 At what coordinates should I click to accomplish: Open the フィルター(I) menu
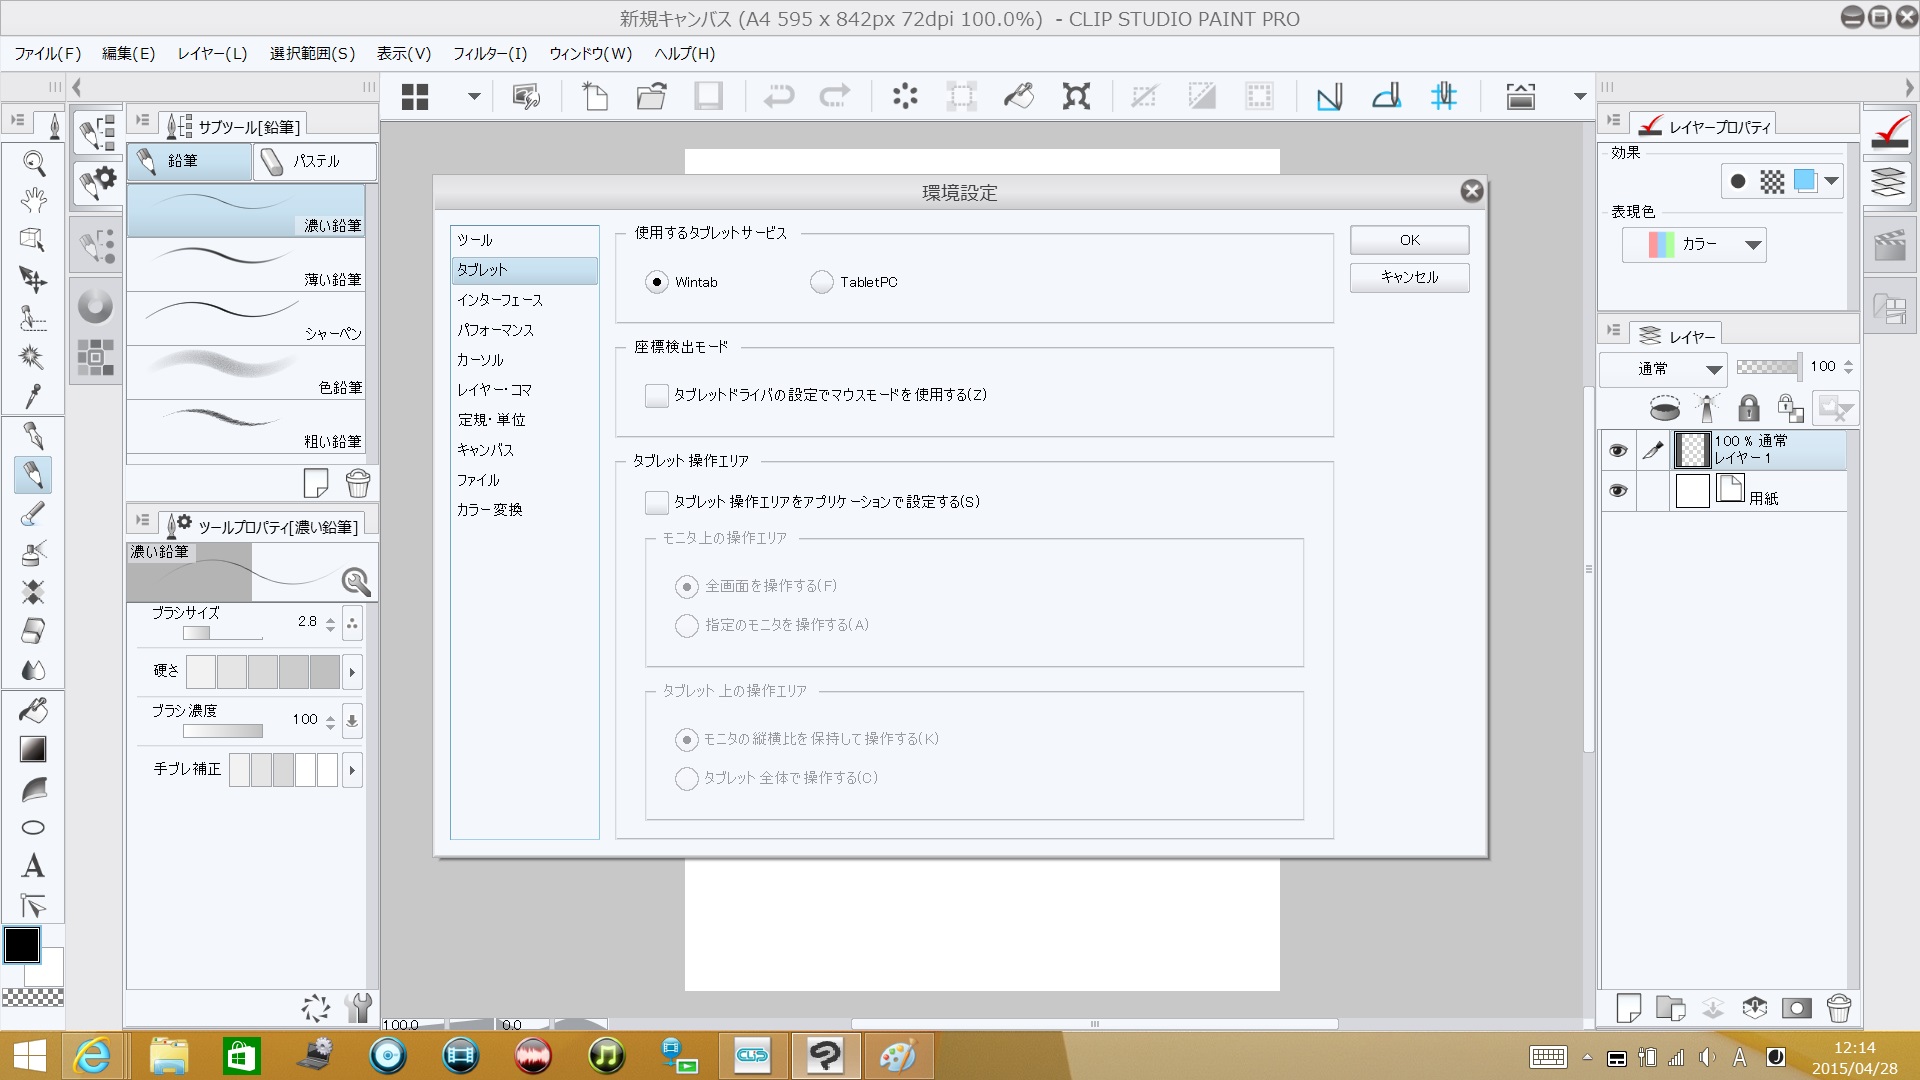[489, 53]
